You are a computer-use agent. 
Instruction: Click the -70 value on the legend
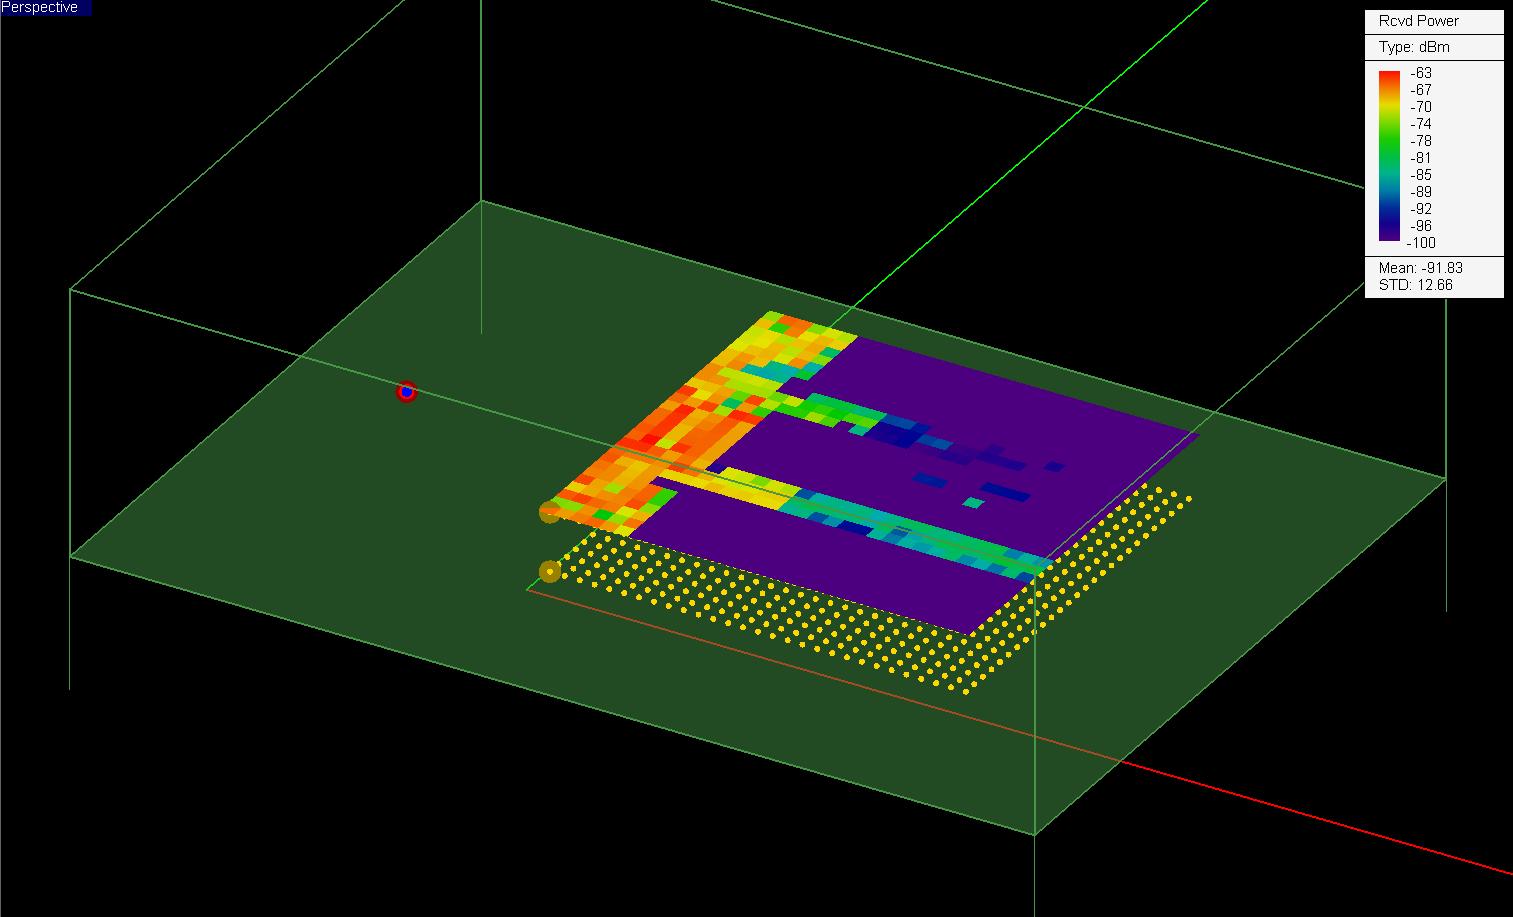tap(1421, 107)
